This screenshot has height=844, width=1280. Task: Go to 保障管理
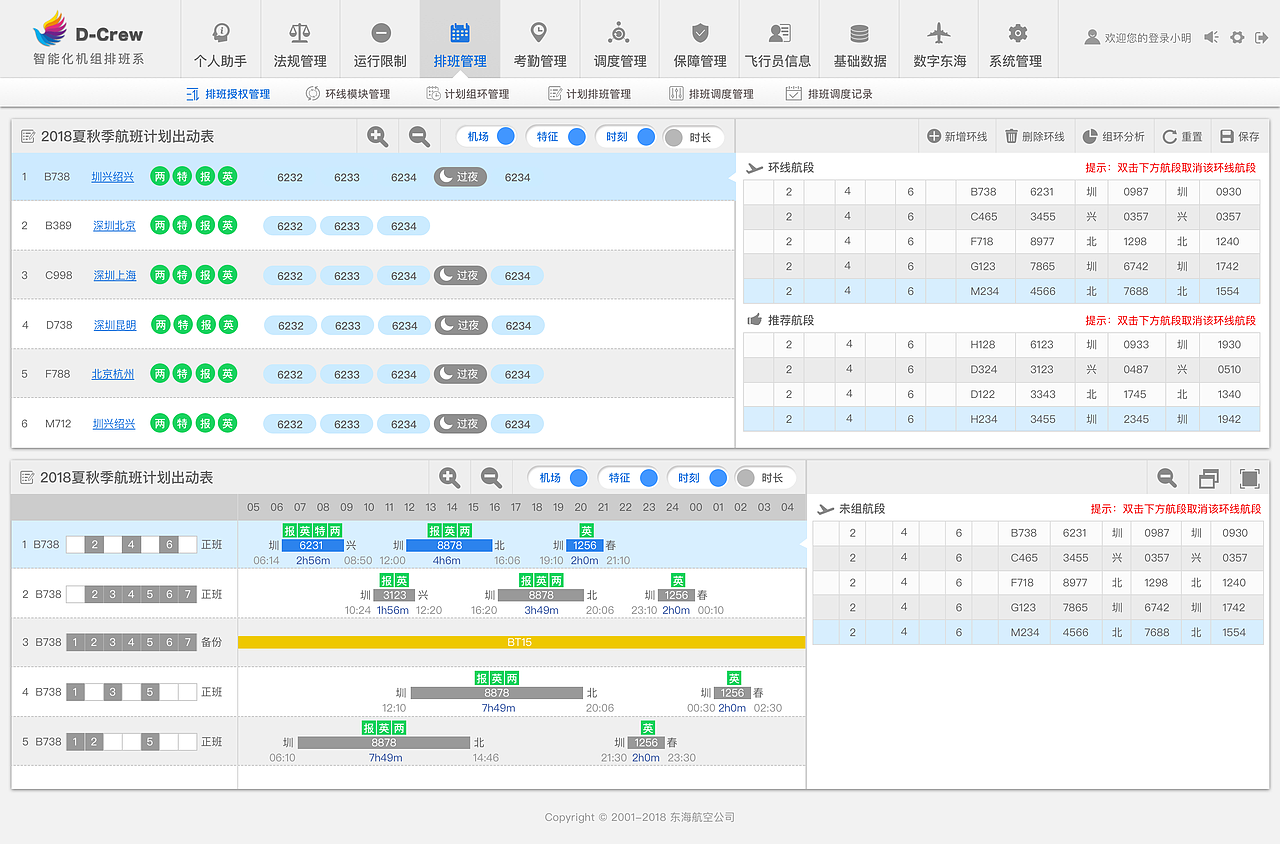pyautogui.click(x=700, y=39)
